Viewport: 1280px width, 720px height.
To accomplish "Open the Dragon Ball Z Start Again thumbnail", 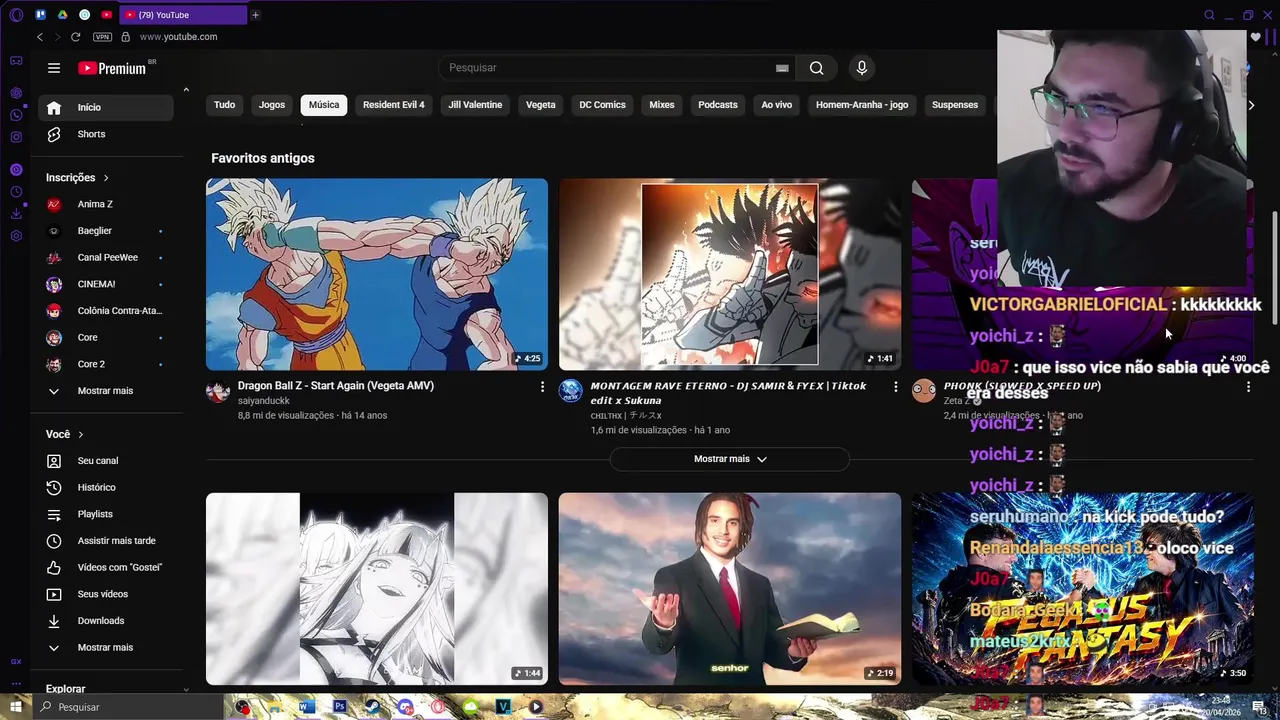I will pos(377,275).
